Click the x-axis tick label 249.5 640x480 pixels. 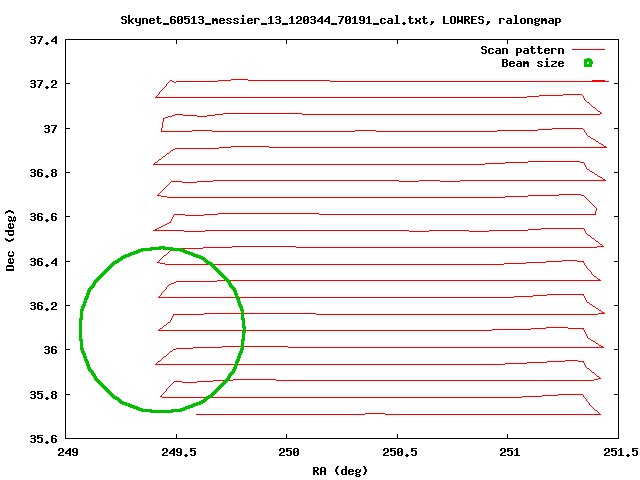point(178,452)
